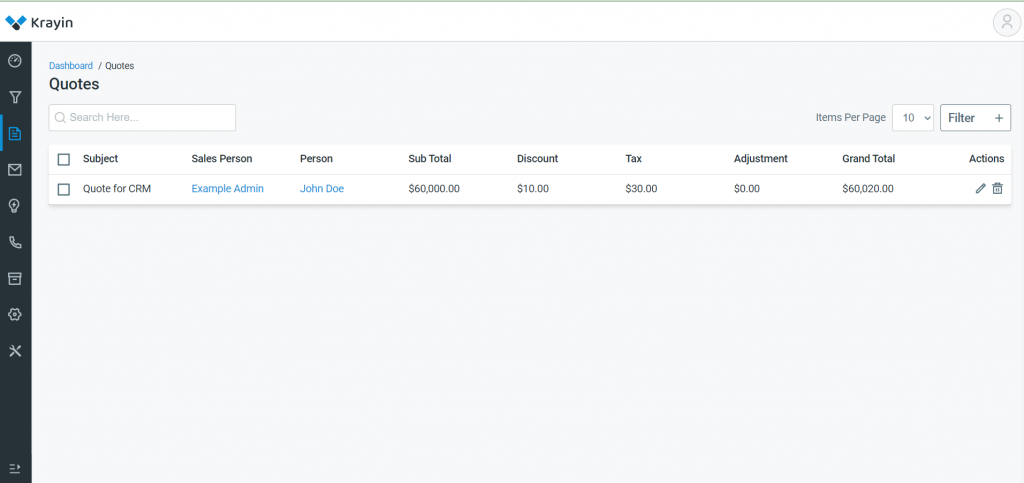Viewport: 1024px width, 483px height.
Task: Sort by Grand Total column header
Action: tap(869, 159)
